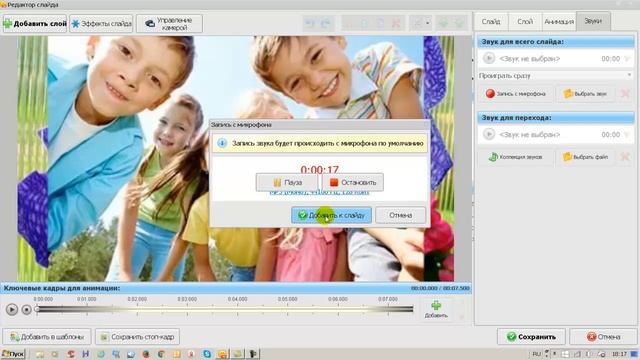Click the Skype icon in taskbar
This screenshot has height=360, width=640.
click(x=207, y=354)
